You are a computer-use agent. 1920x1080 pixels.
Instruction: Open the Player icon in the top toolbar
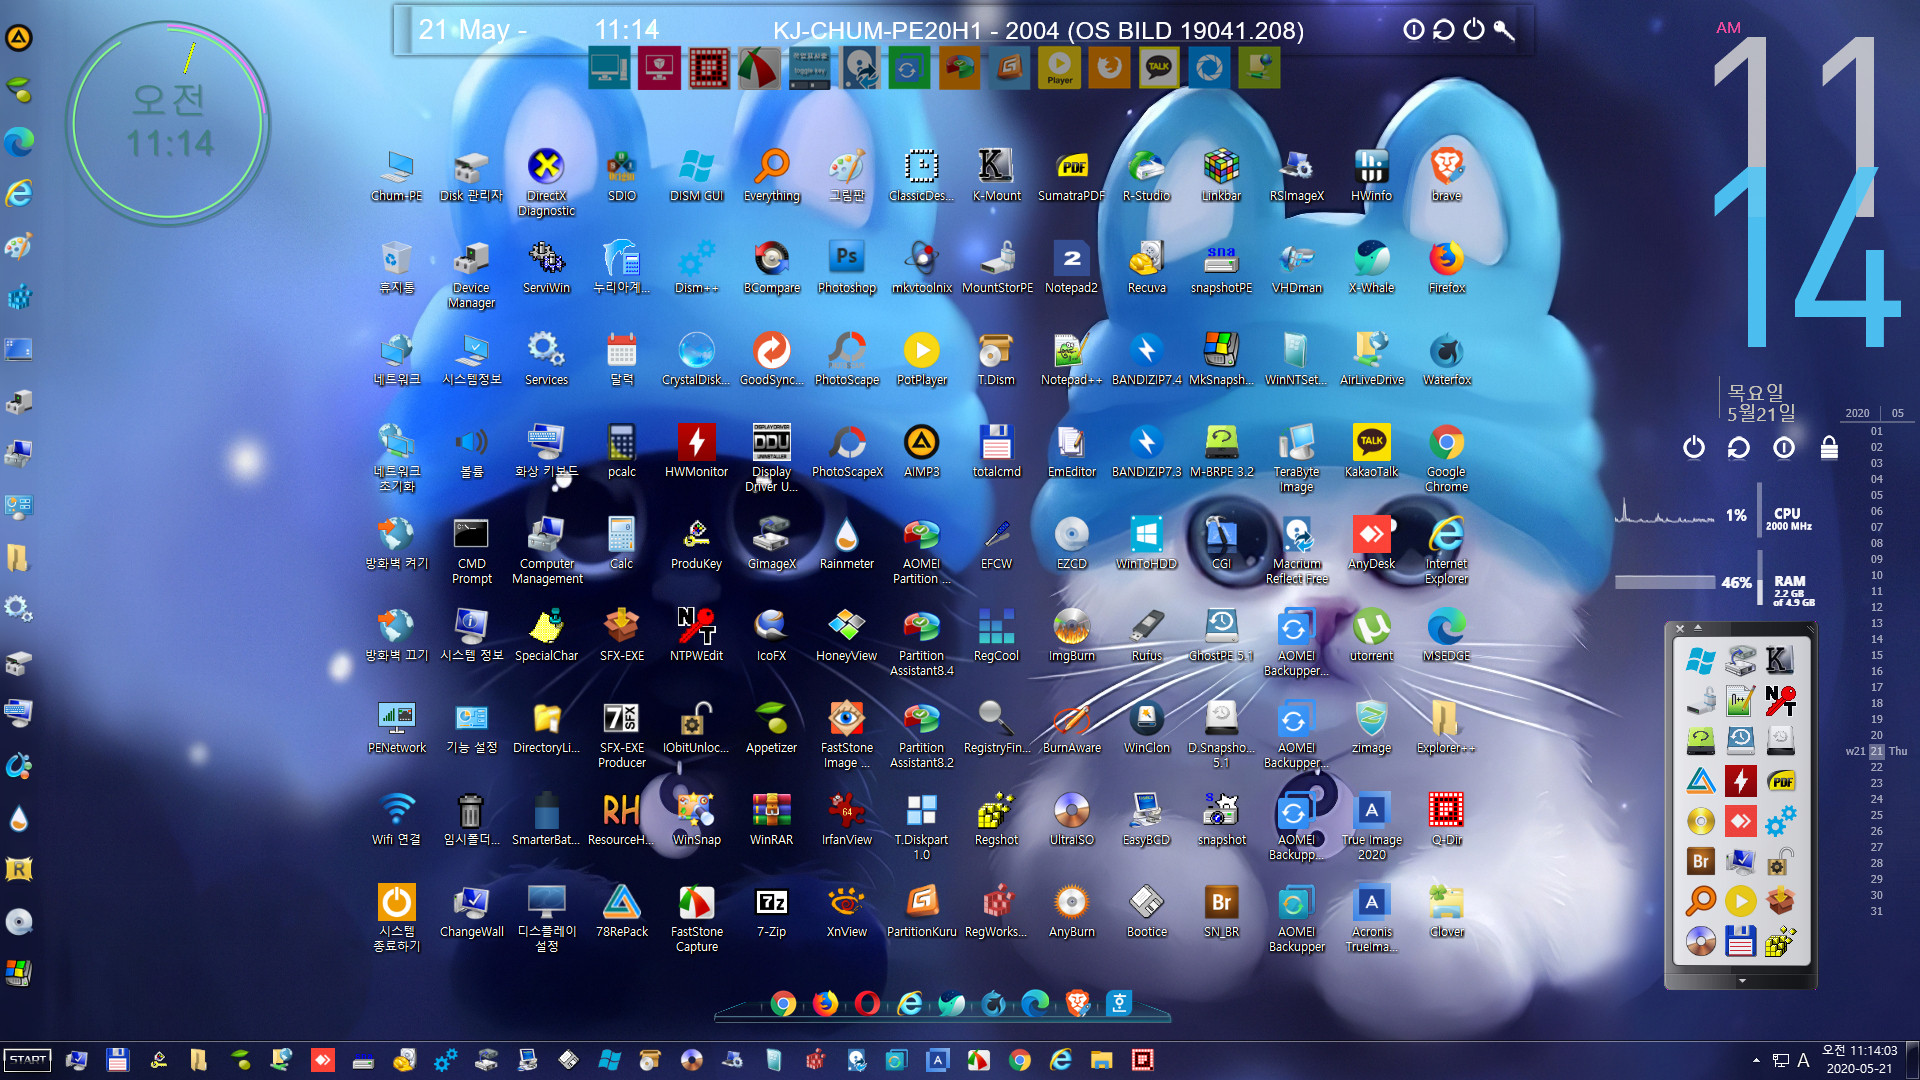pos(1059,68)
